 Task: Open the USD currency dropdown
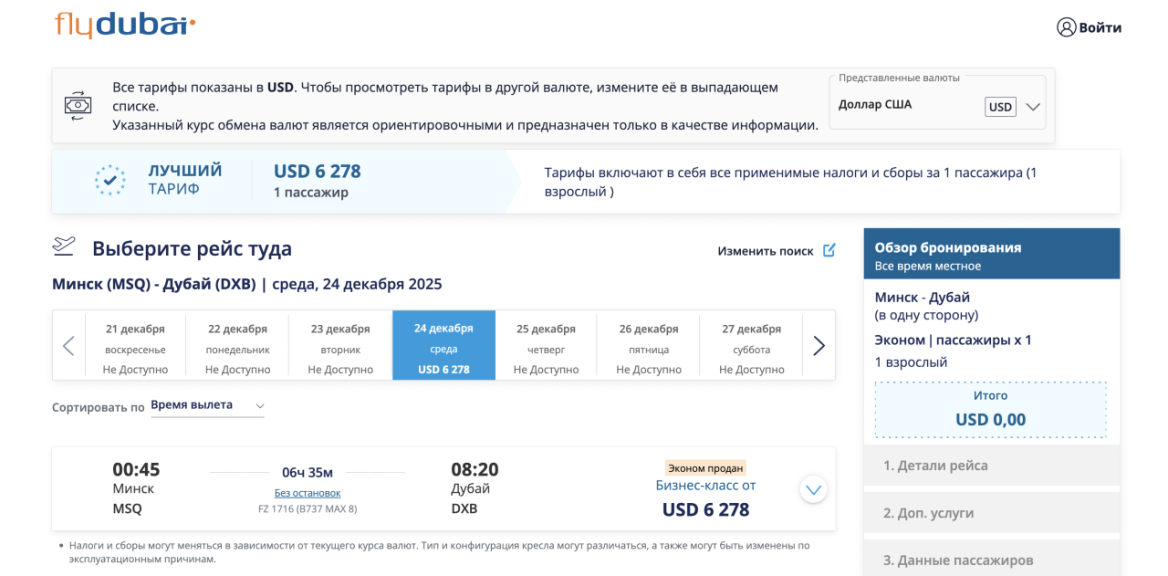(x=1012, y=105)
